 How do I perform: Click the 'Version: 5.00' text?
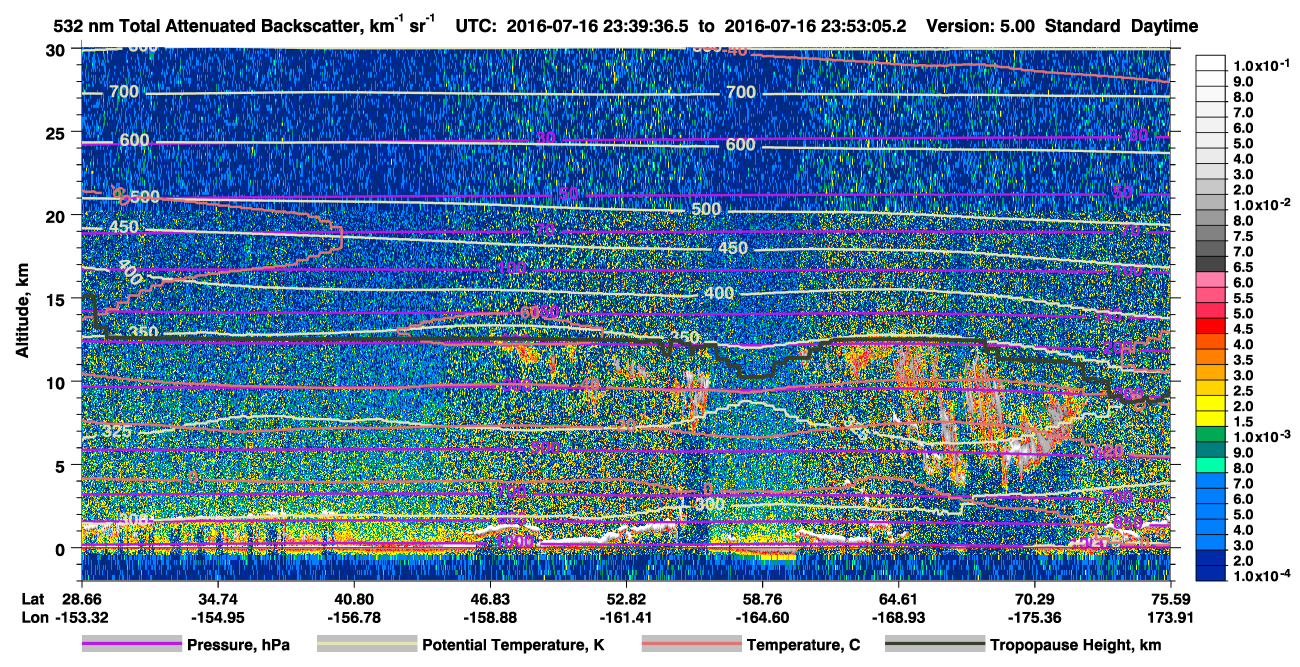pyautogui.click(x=981, y=27)
